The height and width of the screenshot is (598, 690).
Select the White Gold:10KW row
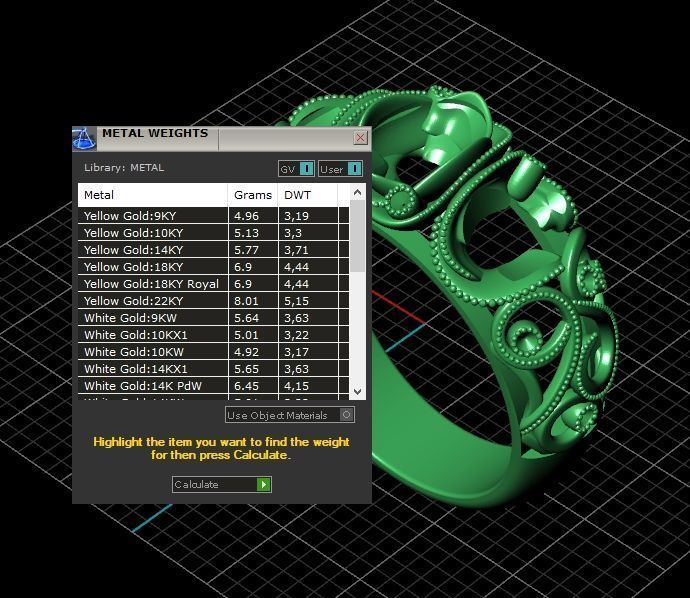point(213,352)
